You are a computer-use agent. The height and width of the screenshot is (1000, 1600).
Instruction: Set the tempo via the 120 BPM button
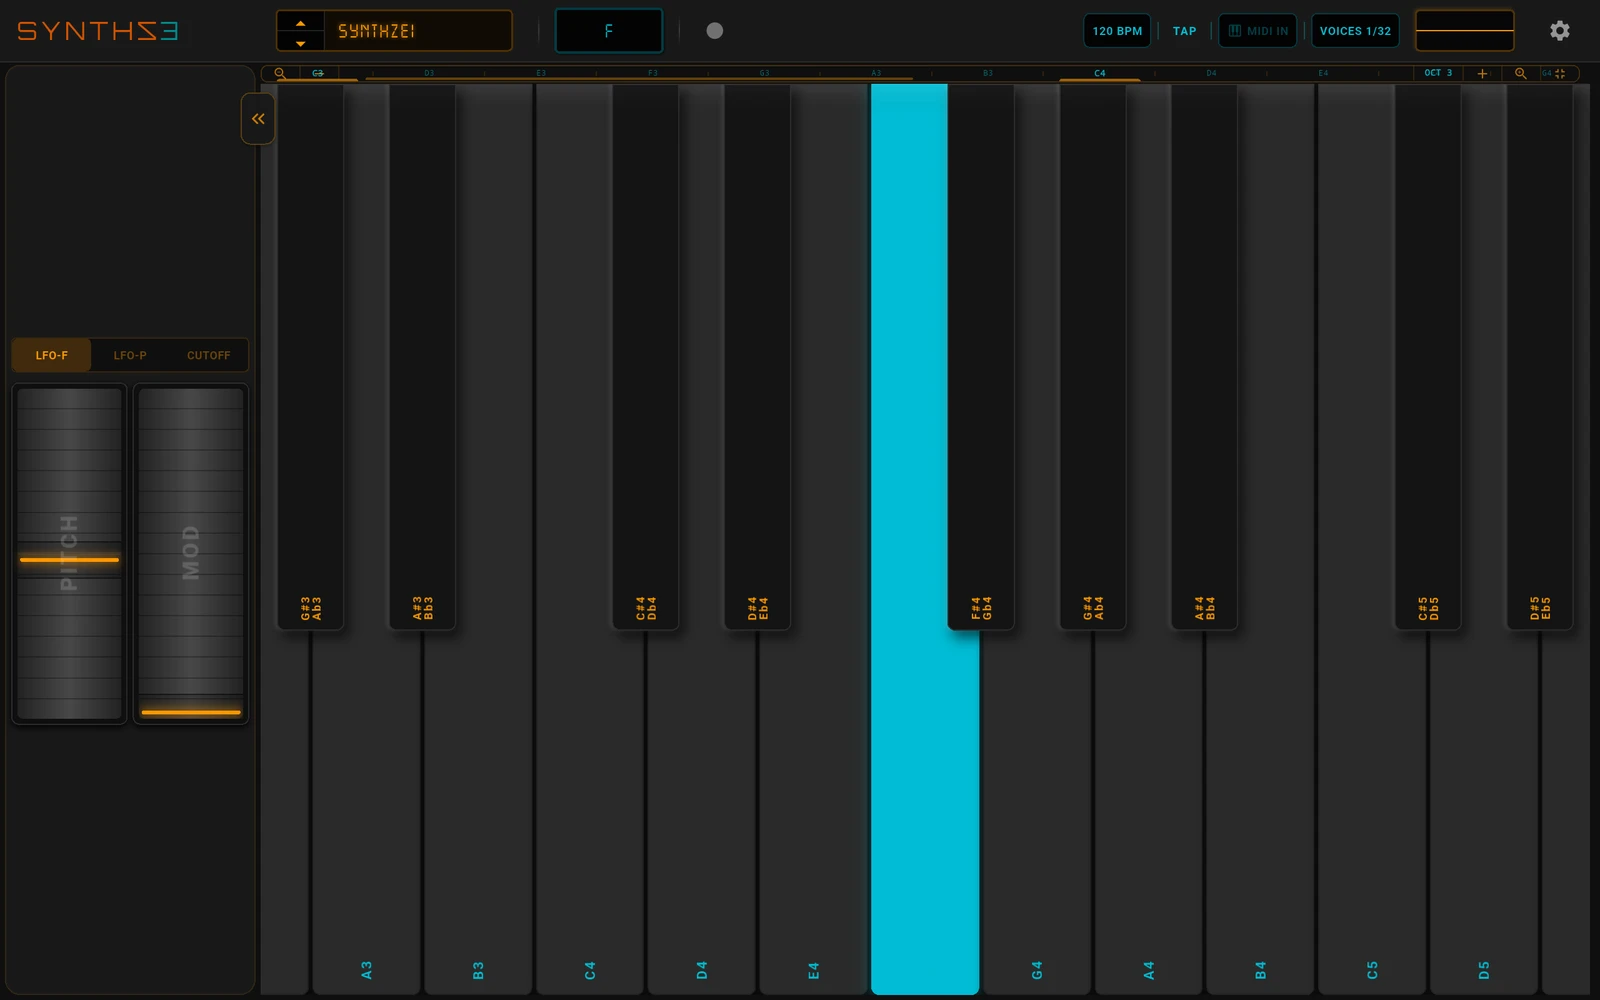pos(1117,31)
